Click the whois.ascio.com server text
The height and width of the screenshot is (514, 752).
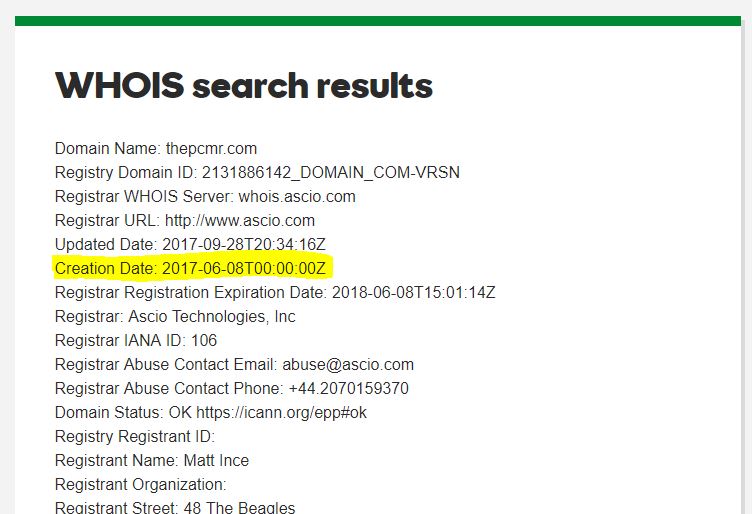pyautogui.click(x=297, y=197)
